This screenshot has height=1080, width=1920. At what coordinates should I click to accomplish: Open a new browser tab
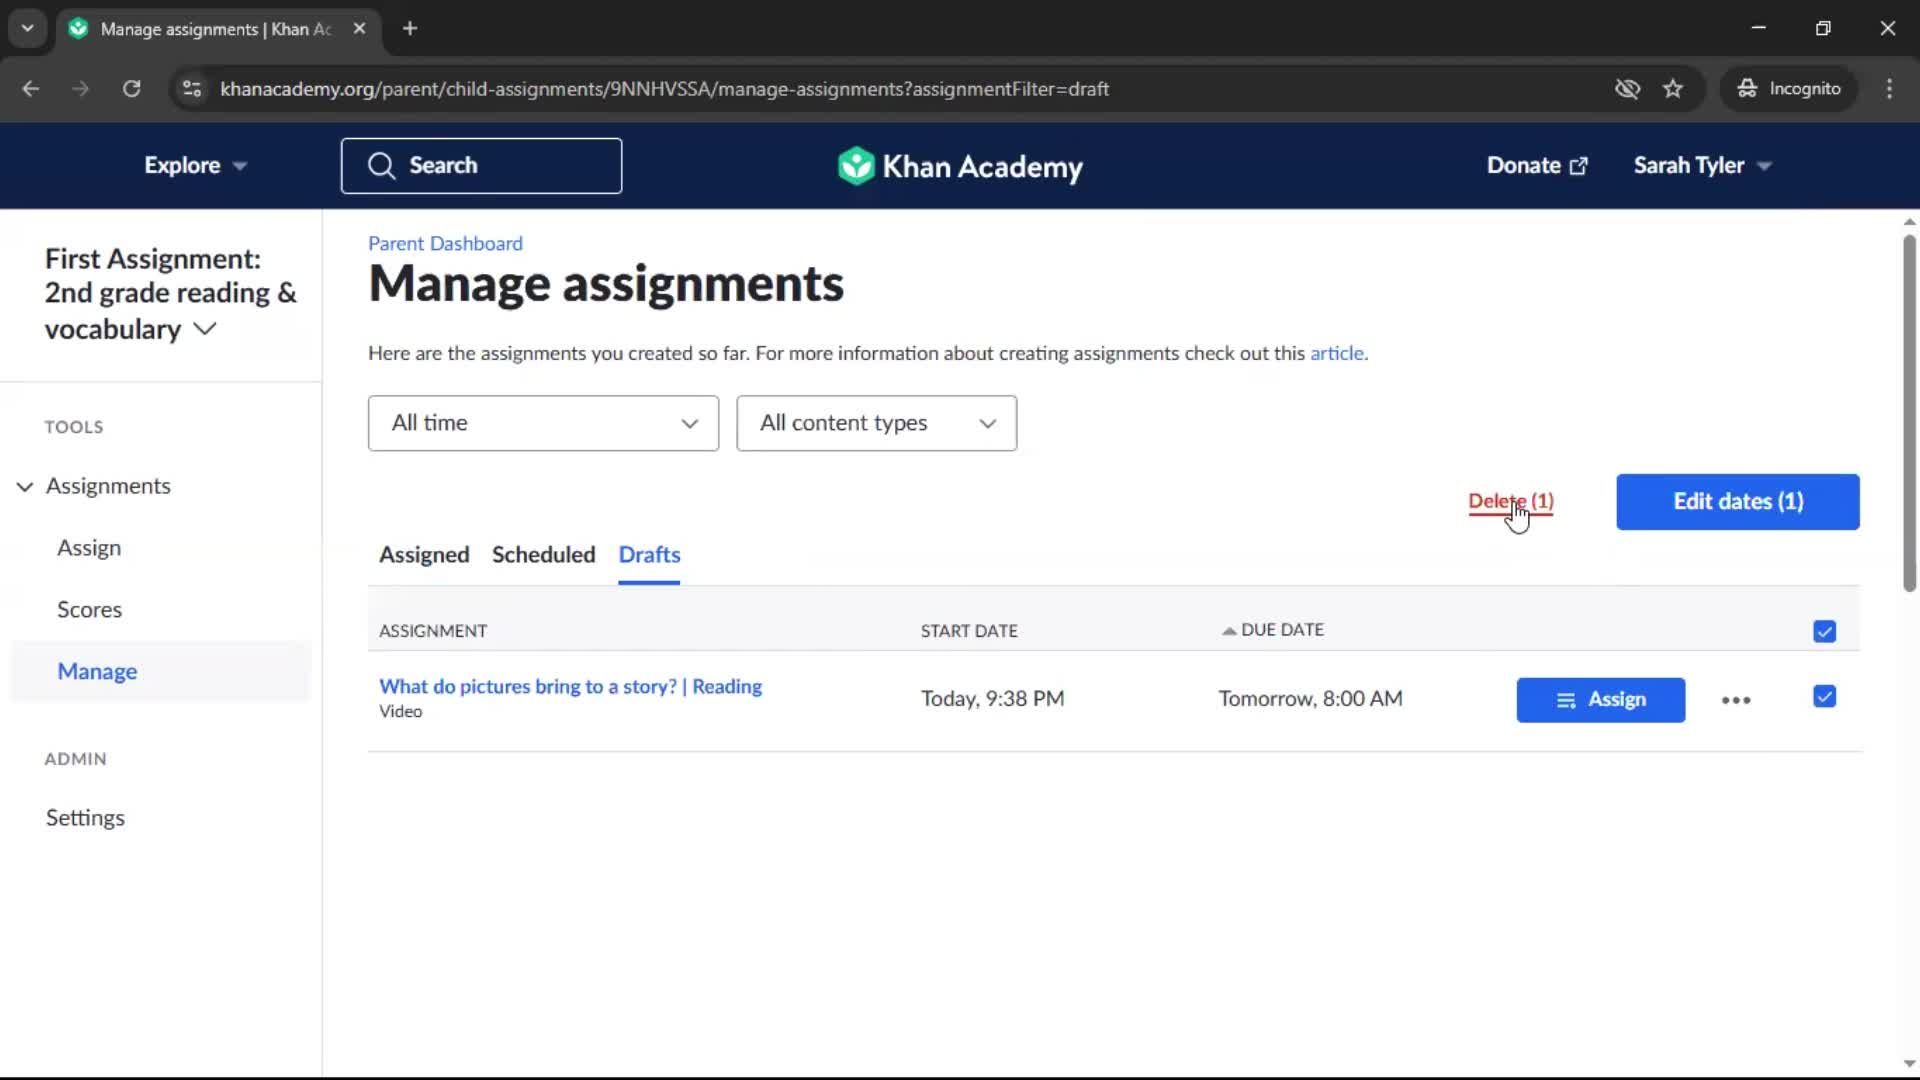[410, 28]
